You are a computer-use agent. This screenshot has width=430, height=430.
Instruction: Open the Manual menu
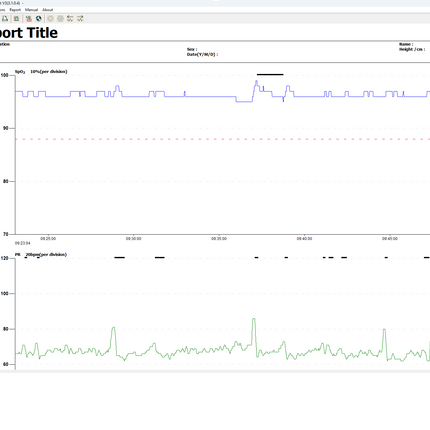(31, 10)
